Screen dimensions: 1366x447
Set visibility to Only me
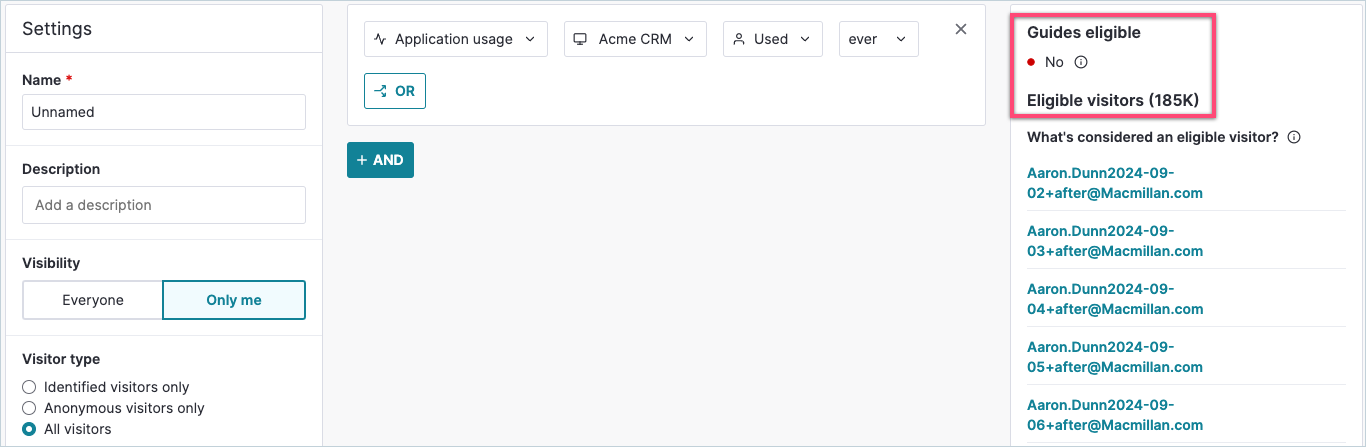[x=234, y=300]
